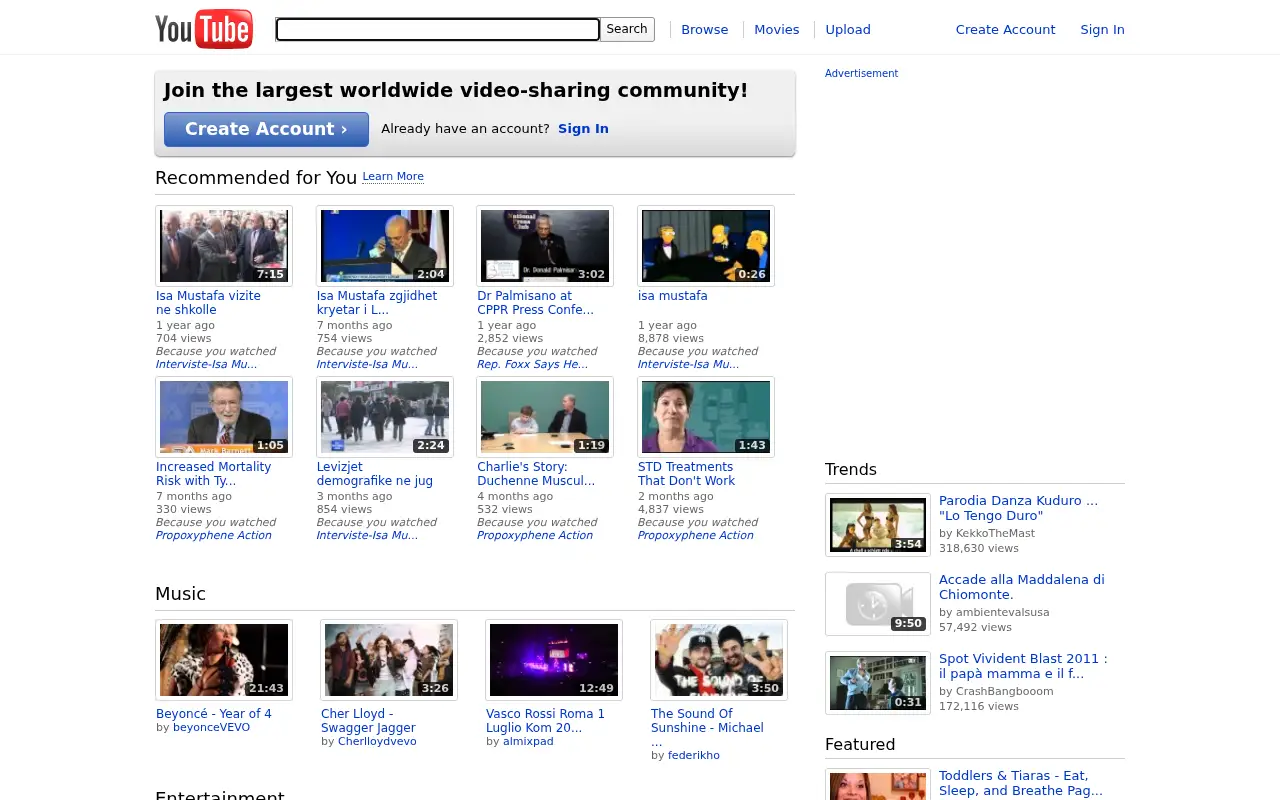Click the YouTube logo
This screenshot has height=800, width=1280.
[204, 29]
